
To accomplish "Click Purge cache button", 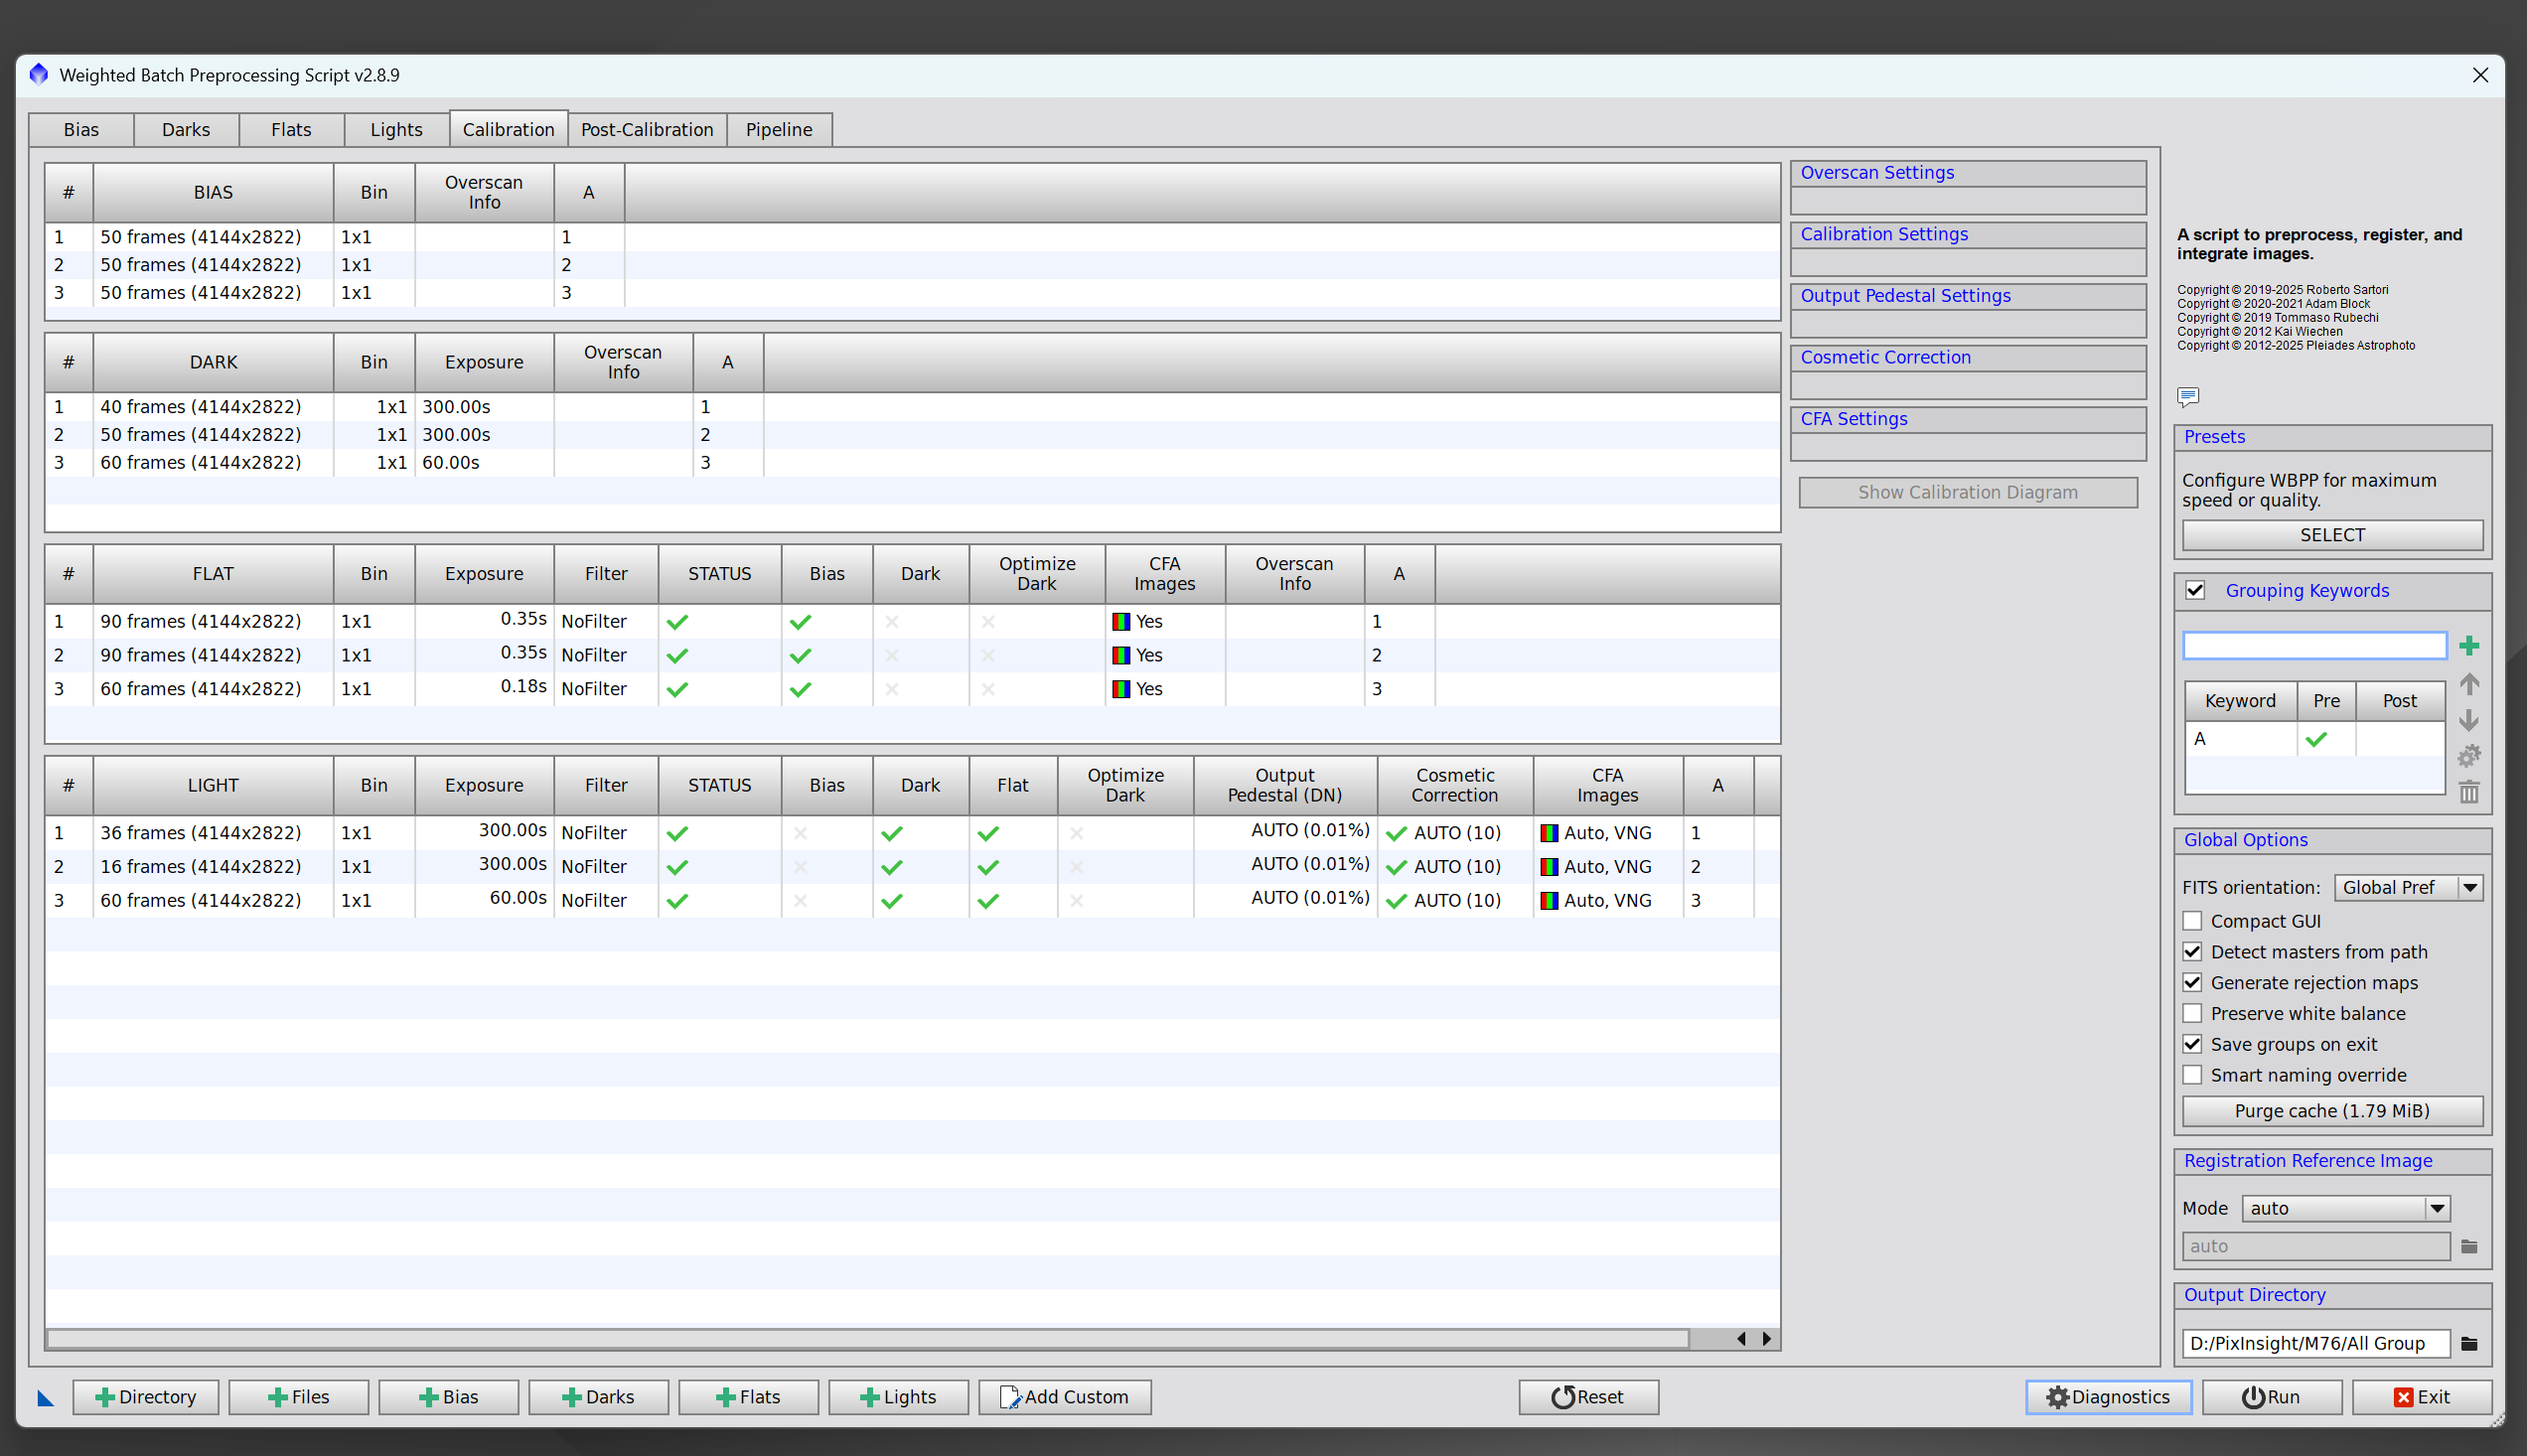I will pyautogui.click(x=2331, y=1111).
